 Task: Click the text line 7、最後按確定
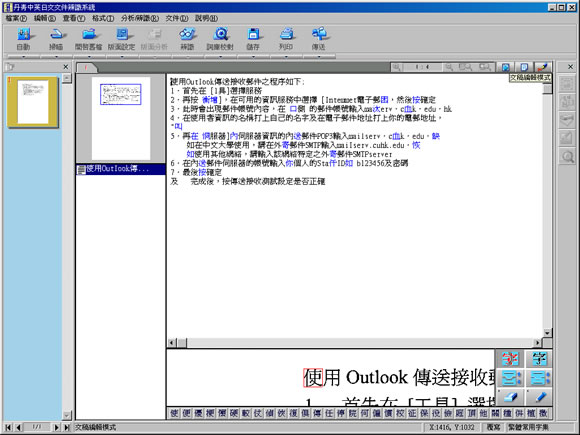196,172
